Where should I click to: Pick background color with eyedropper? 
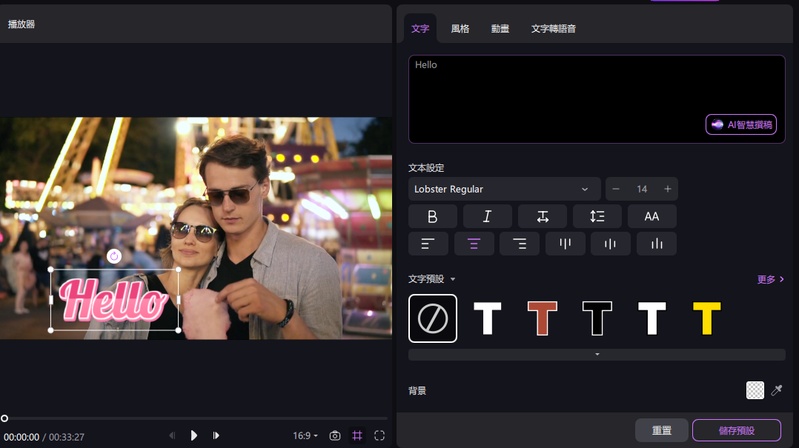[x=777, y=390]
